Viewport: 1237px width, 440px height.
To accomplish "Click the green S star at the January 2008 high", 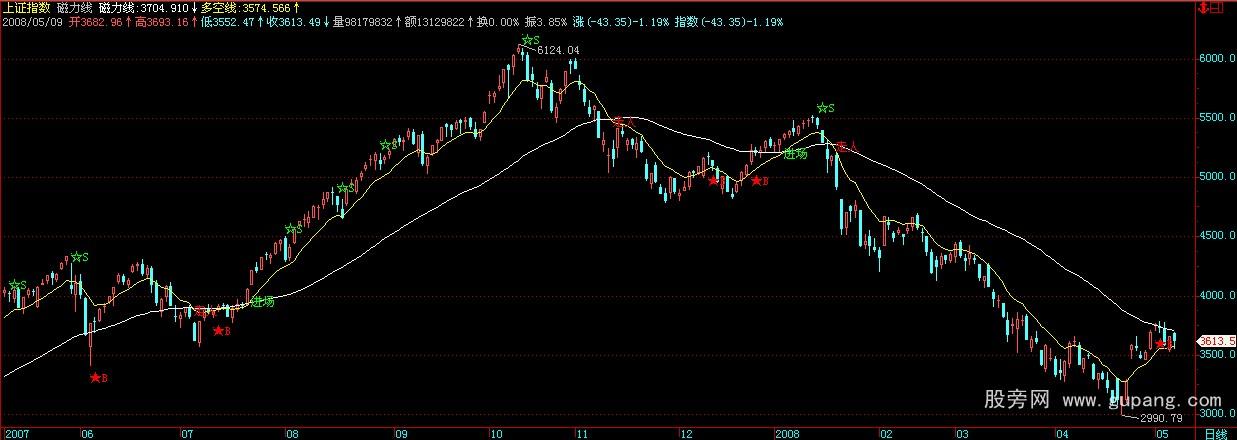I will coord(821,108).
